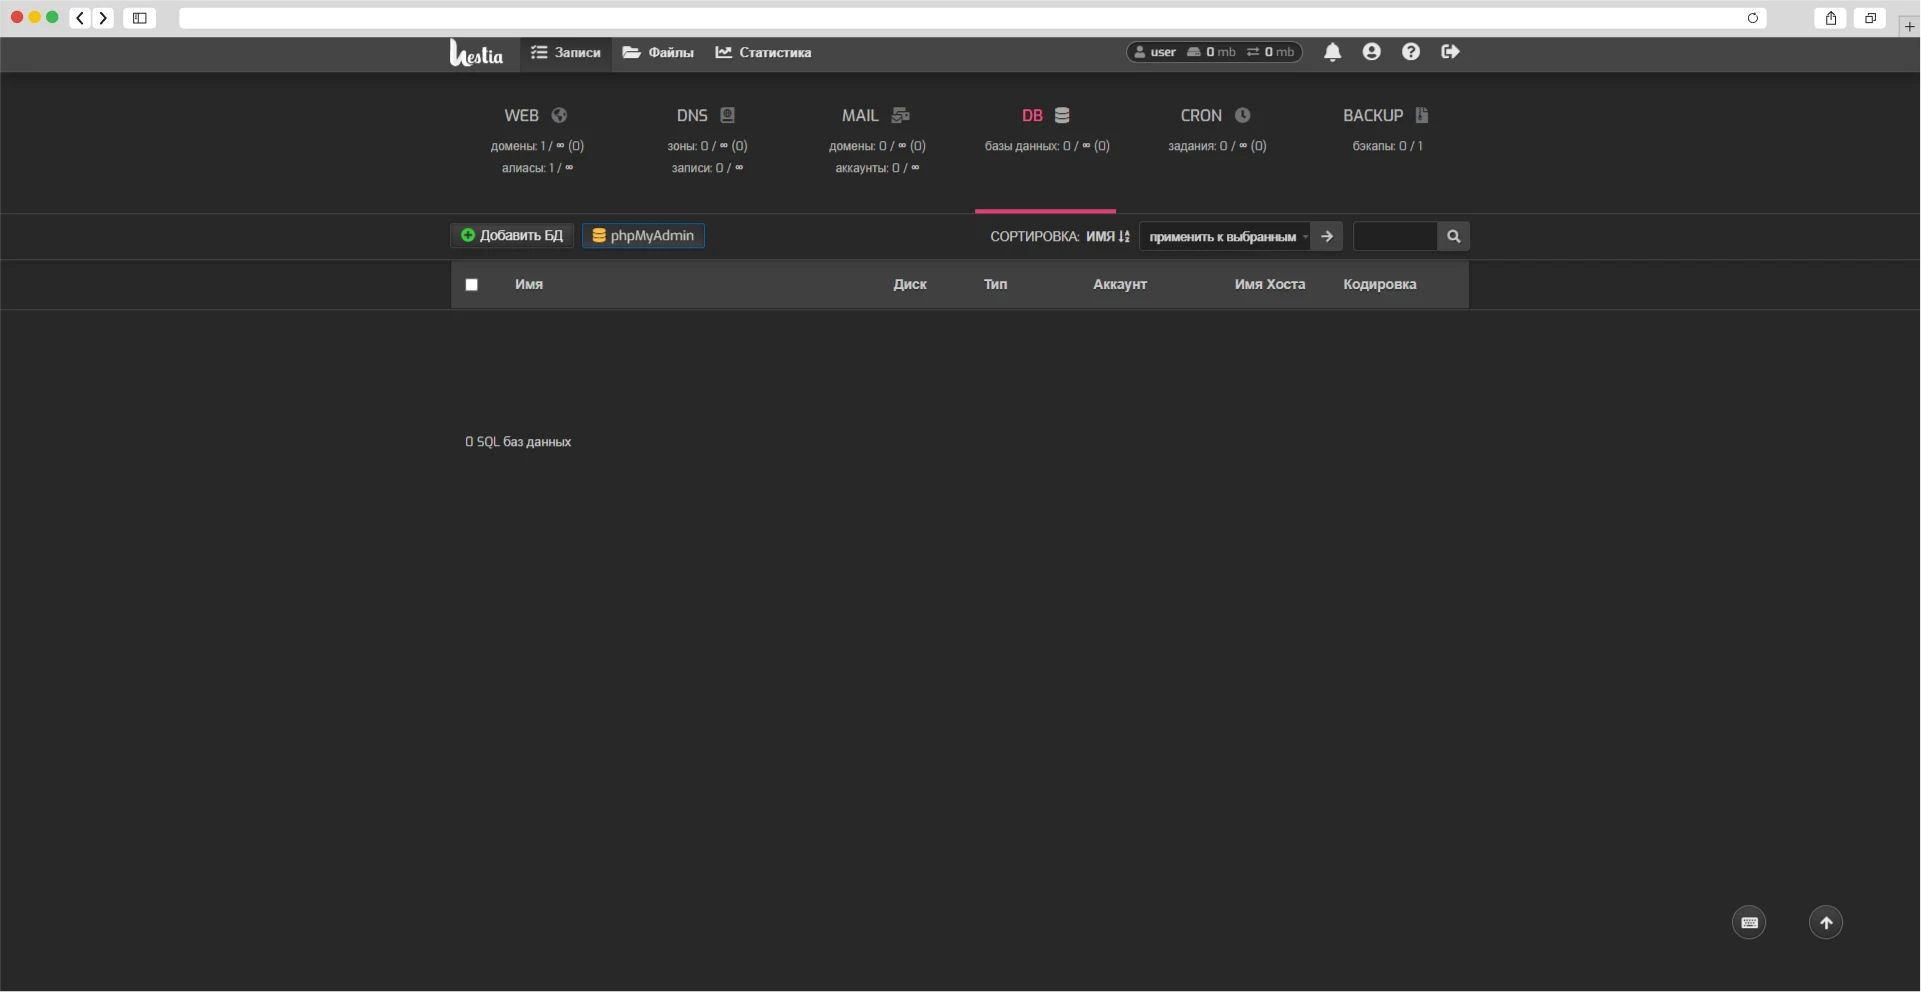The width and height of the screenshot is (1921, 992).
Task: Open the sort by Имя dropdown
Action: click(1107, 237)
